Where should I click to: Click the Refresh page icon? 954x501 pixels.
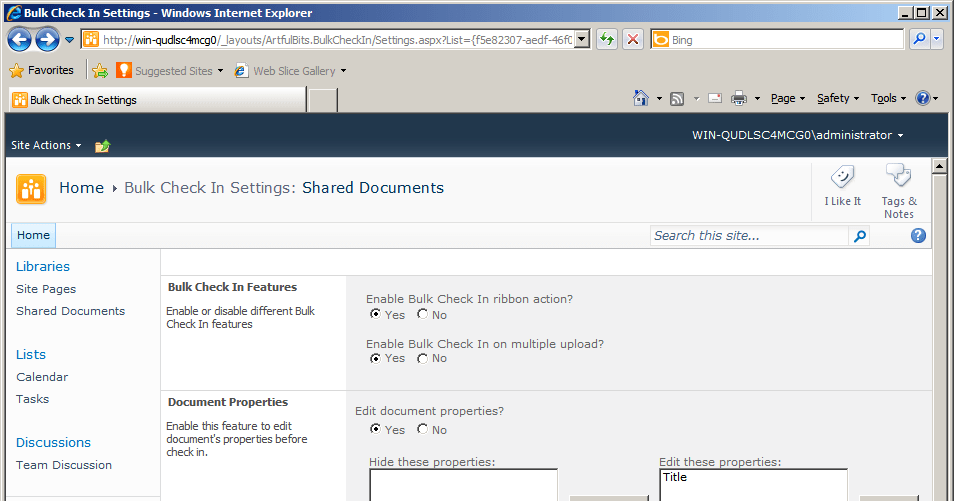pos(607,40)
